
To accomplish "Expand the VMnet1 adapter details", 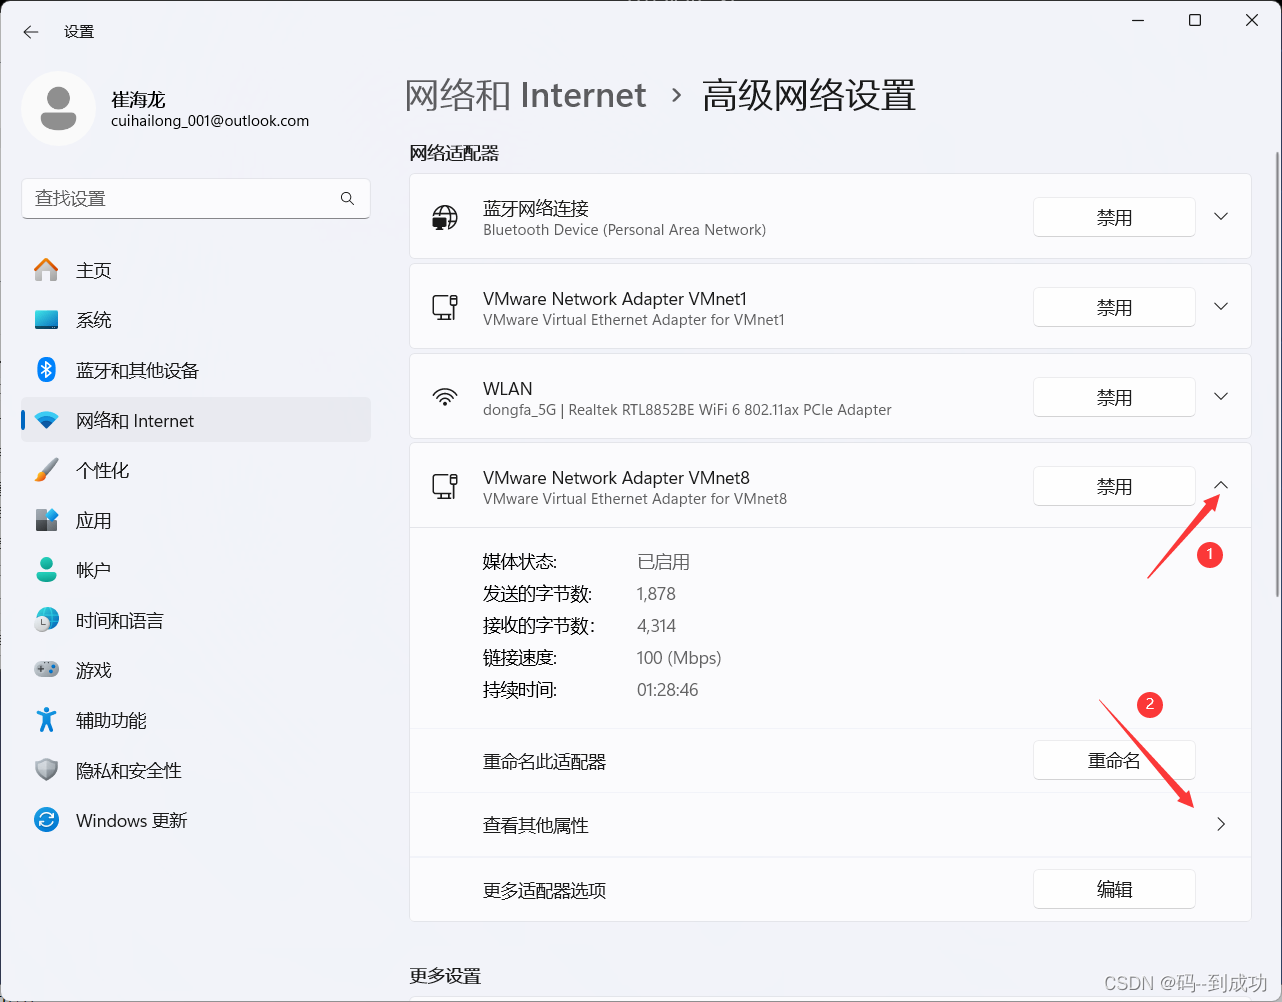I will pyautogui.click(x=1221, y=307).
